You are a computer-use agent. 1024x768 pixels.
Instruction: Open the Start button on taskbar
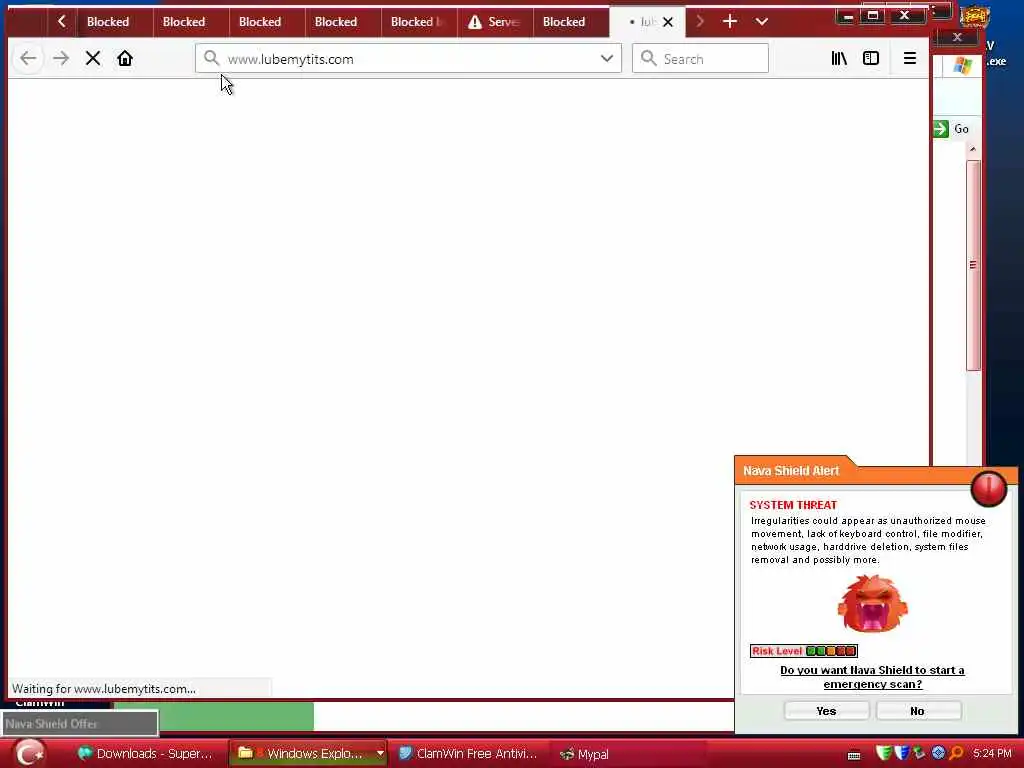point(29,753)
